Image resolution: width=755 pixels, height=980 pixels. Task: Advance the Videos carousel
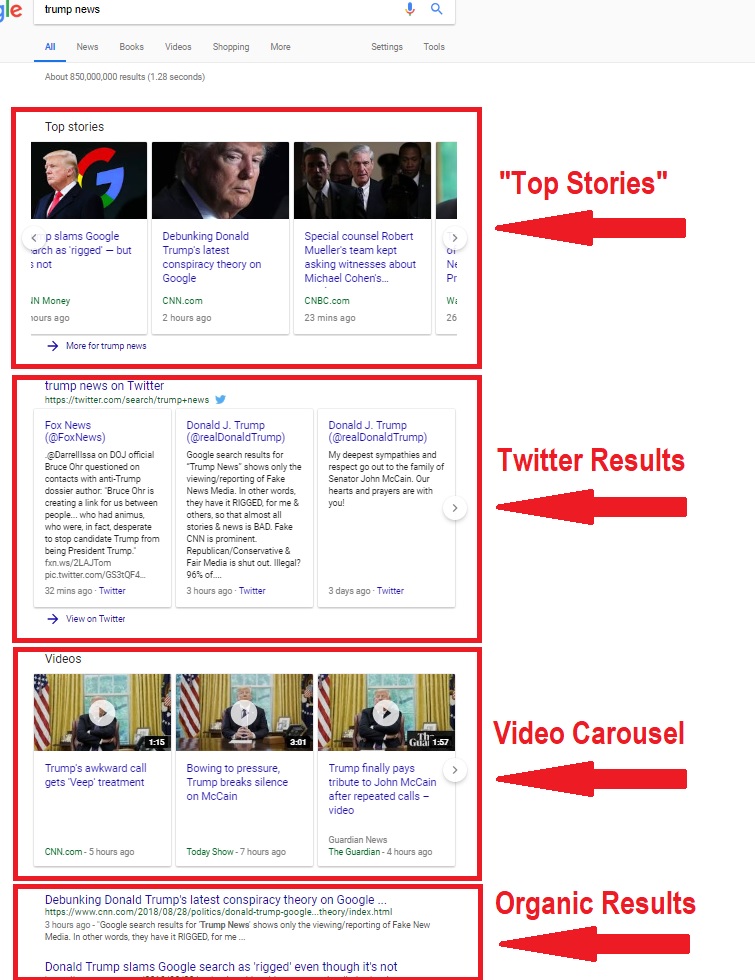pos(454,769)
